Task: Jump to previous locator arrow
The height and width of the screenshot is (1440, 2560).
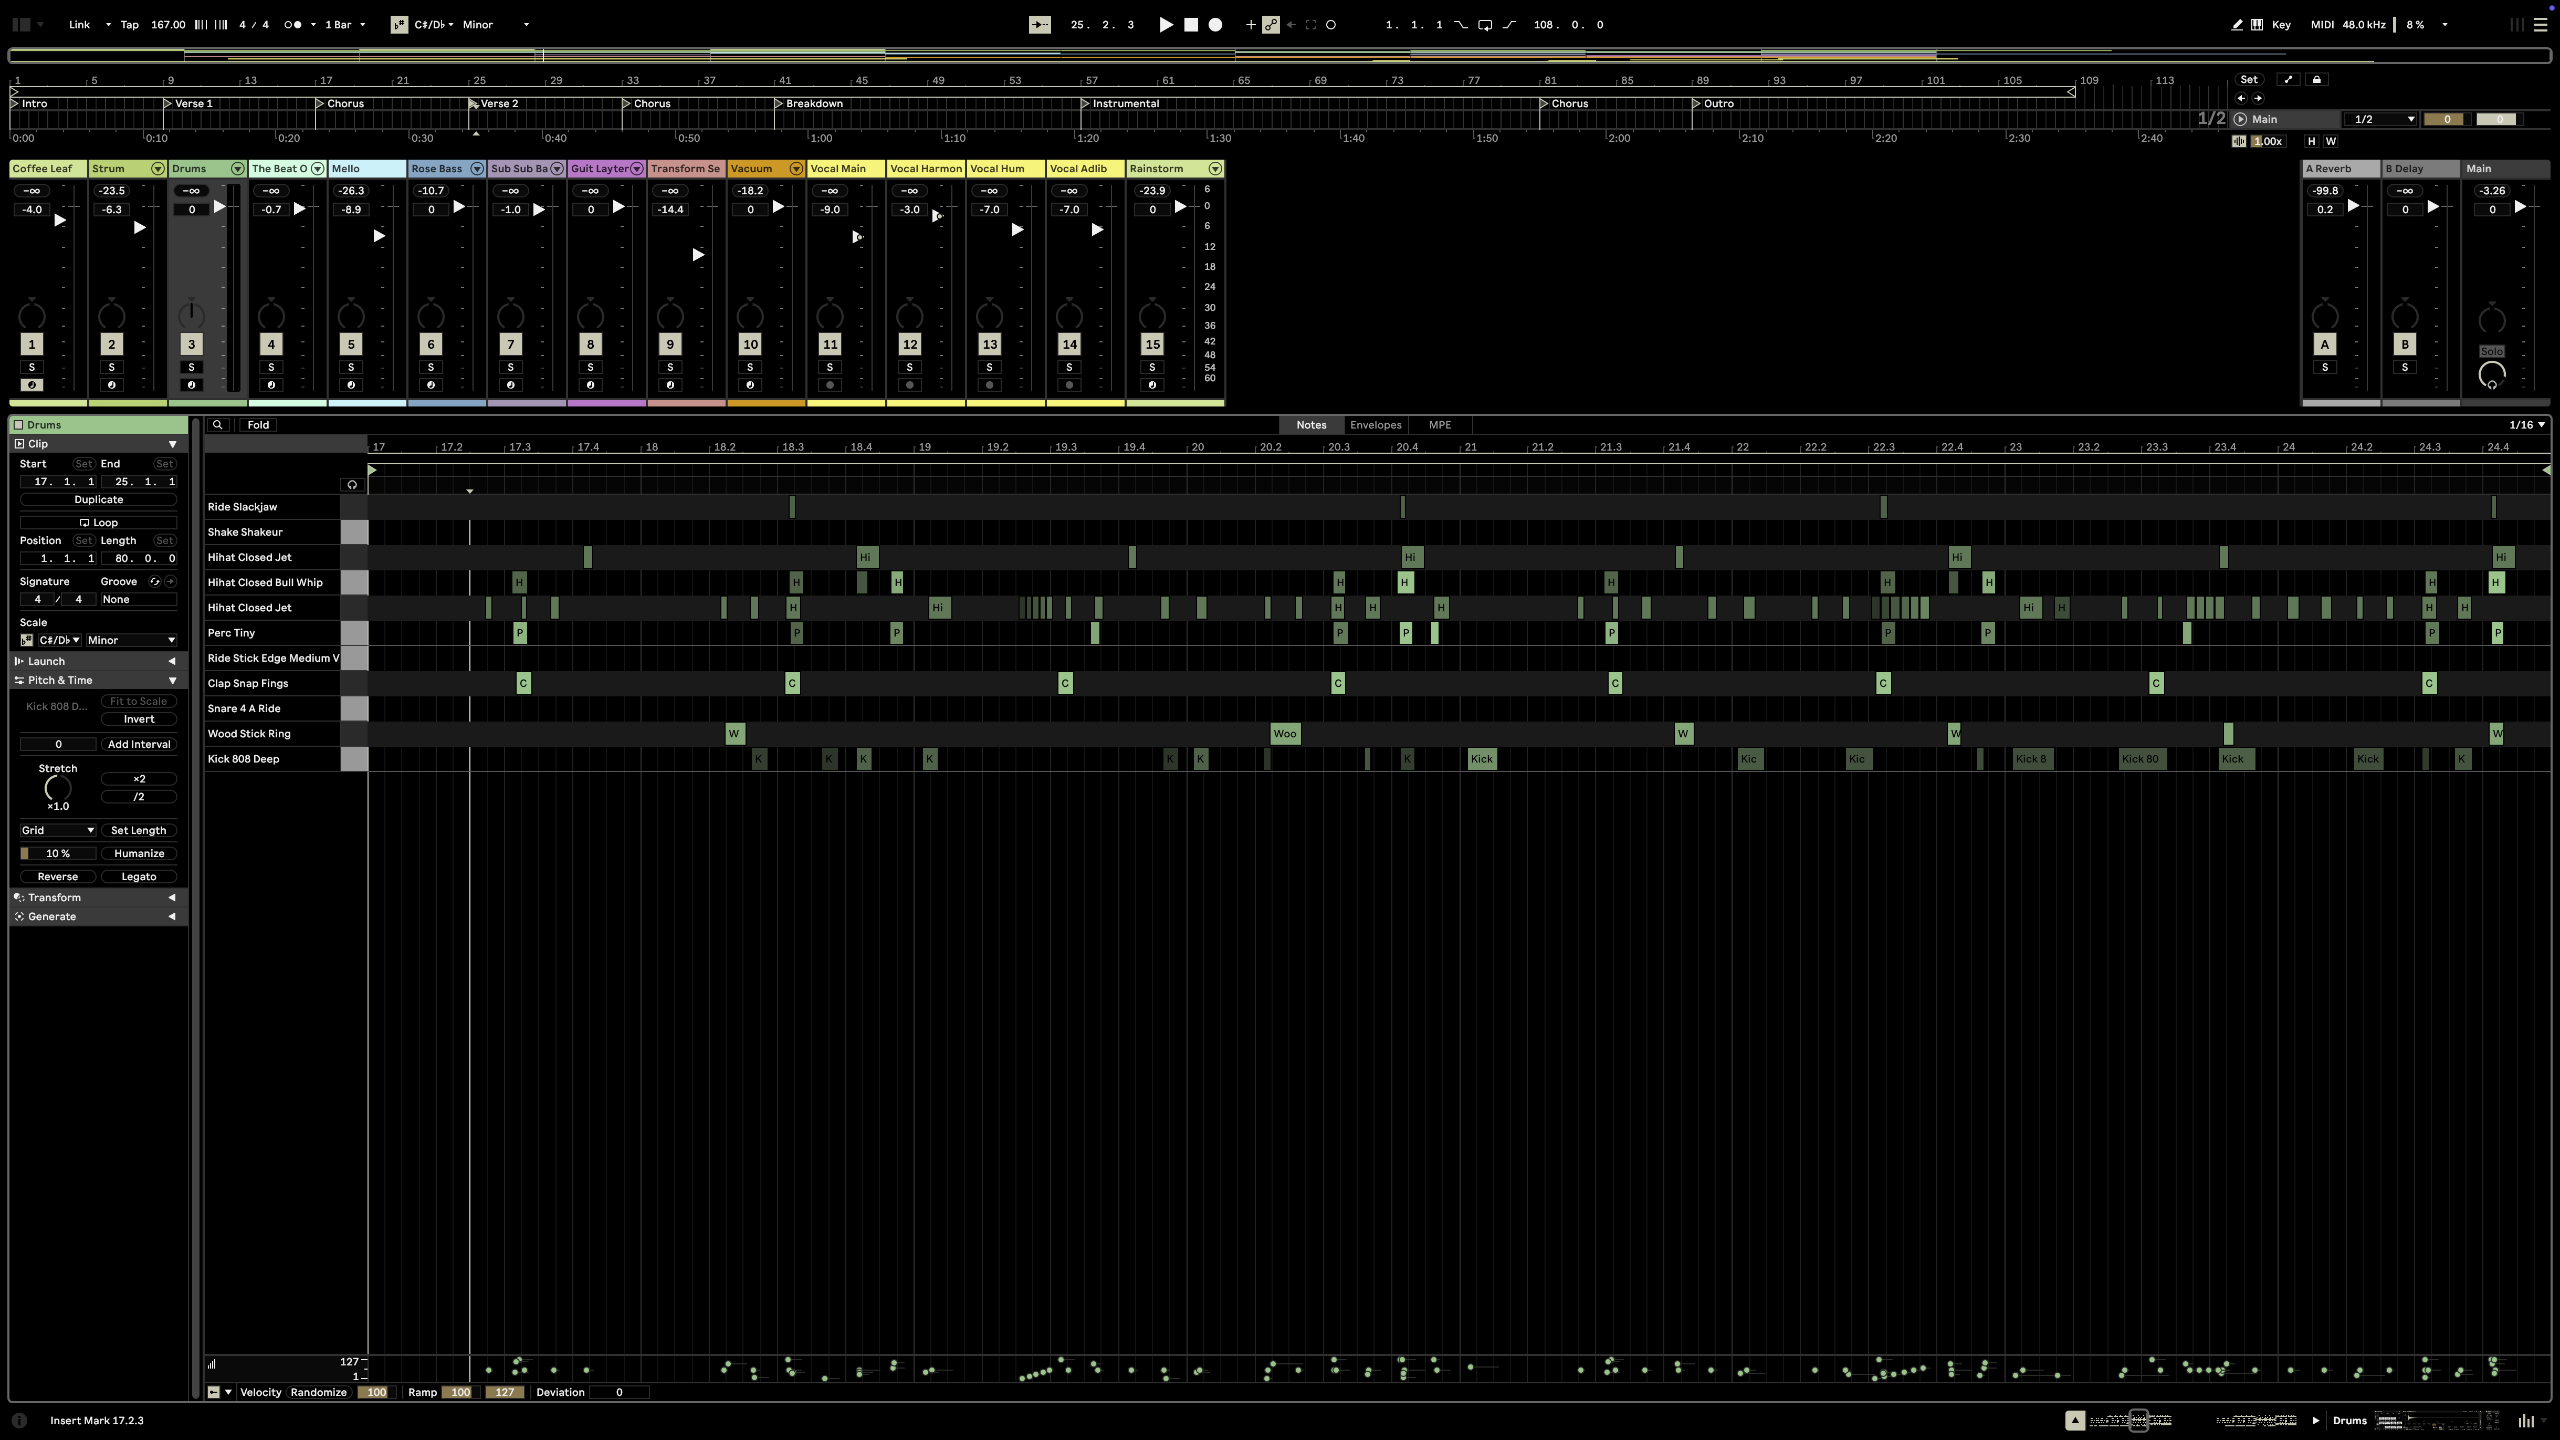Action: click(2240, 98)
